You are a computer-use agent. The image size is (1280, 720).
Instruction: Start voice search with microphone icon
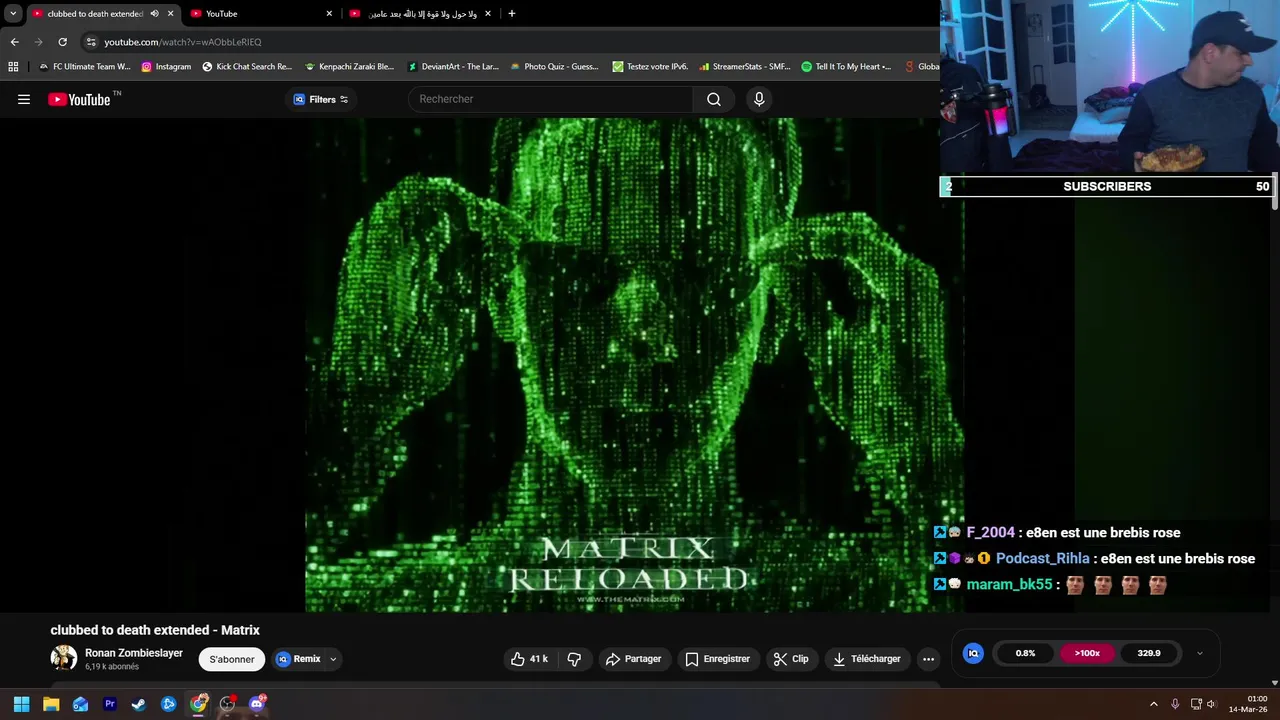[759, 99]
